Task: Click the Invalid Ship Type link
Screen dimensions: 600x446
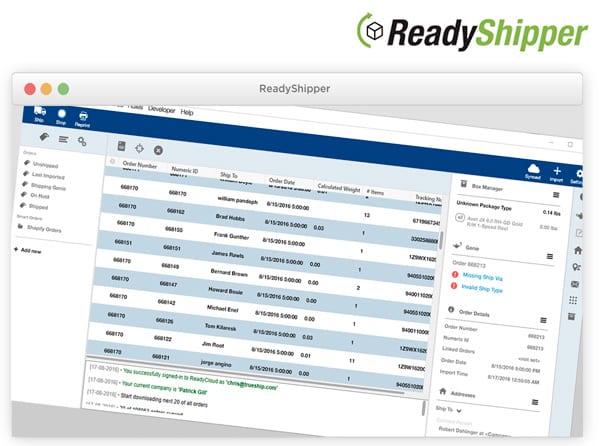Action: [482, 288]
